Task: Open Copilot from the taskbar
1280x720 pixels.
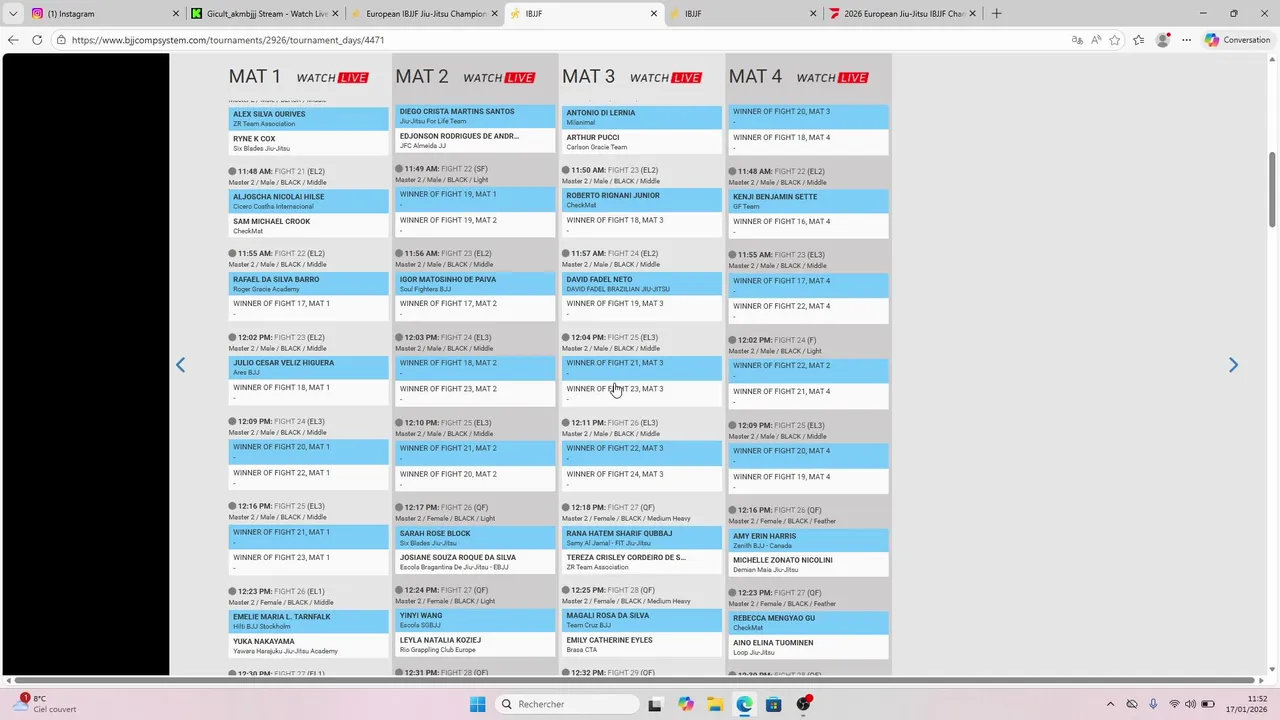Action: (686, 704)
